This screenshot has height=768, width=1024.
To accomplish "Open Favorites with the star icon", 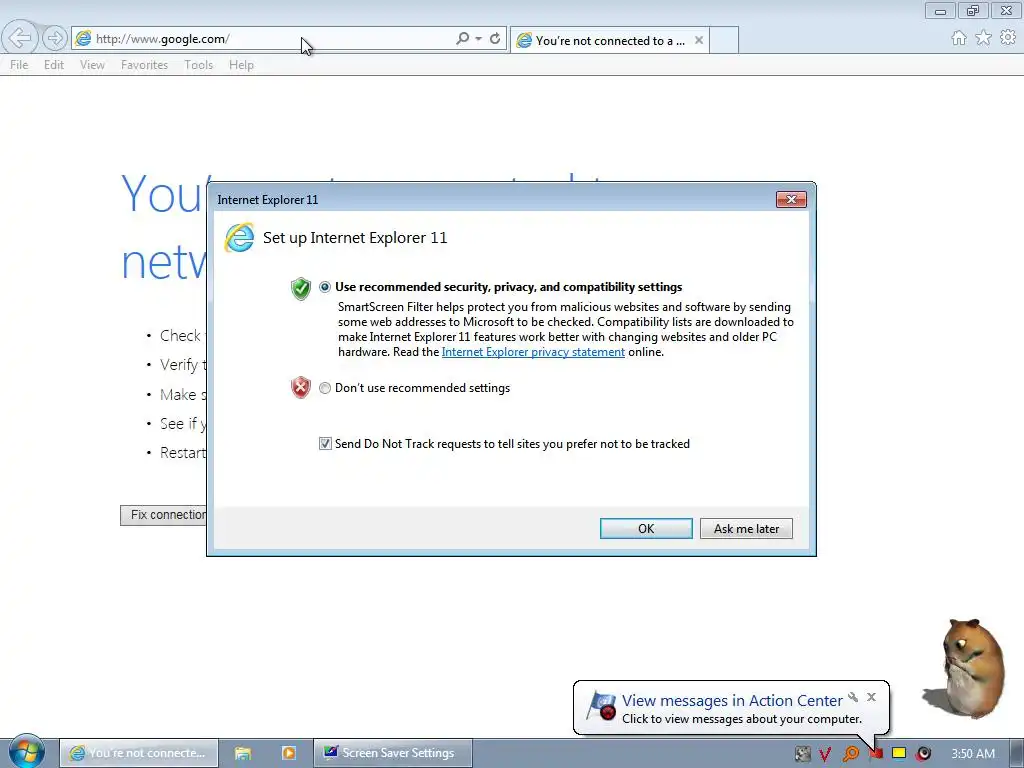I will 984,38.
